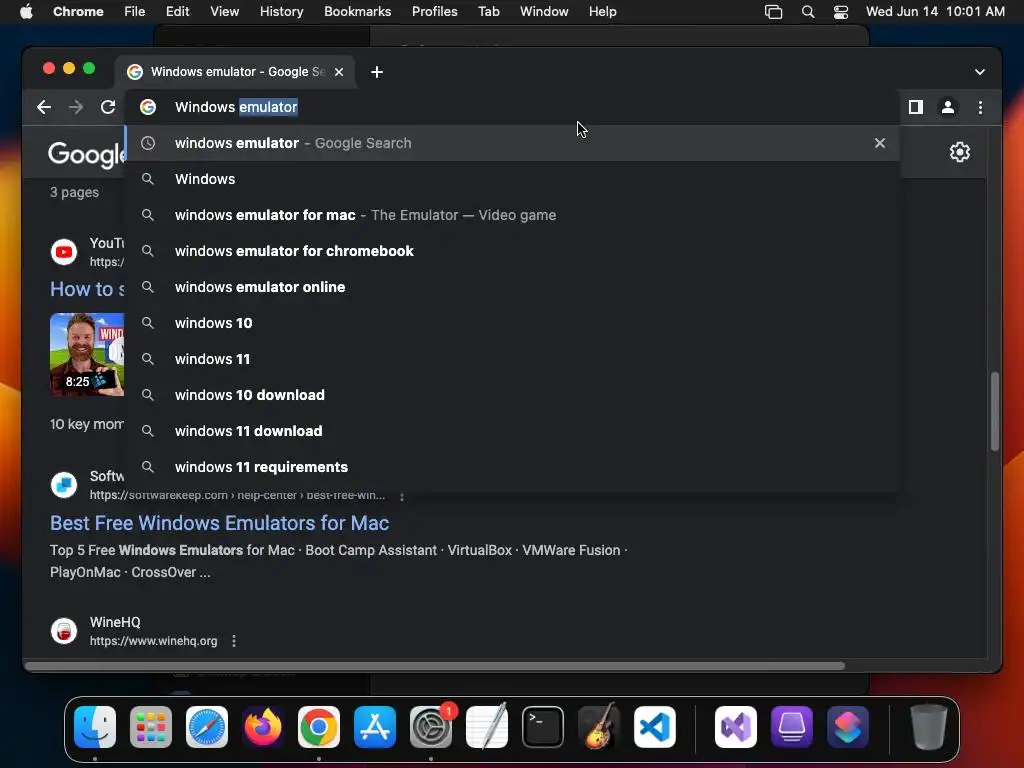The image size is (1024, 768).
Task: Open Launchpad from the Dock
Action: pos(151,727)
